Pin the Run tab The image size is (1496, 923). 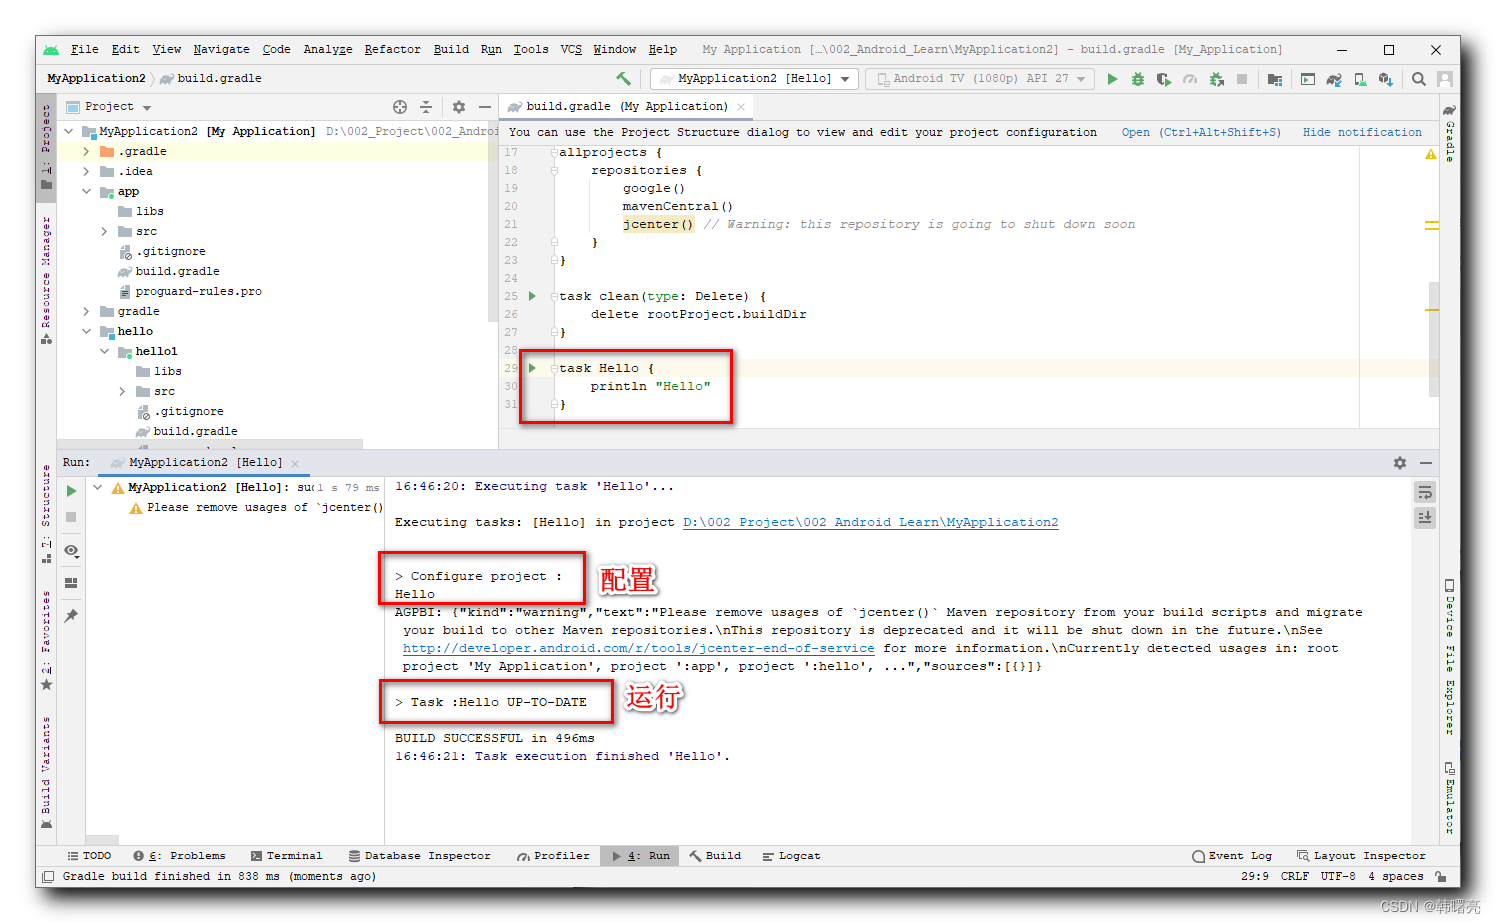click(x=71, y=616)
